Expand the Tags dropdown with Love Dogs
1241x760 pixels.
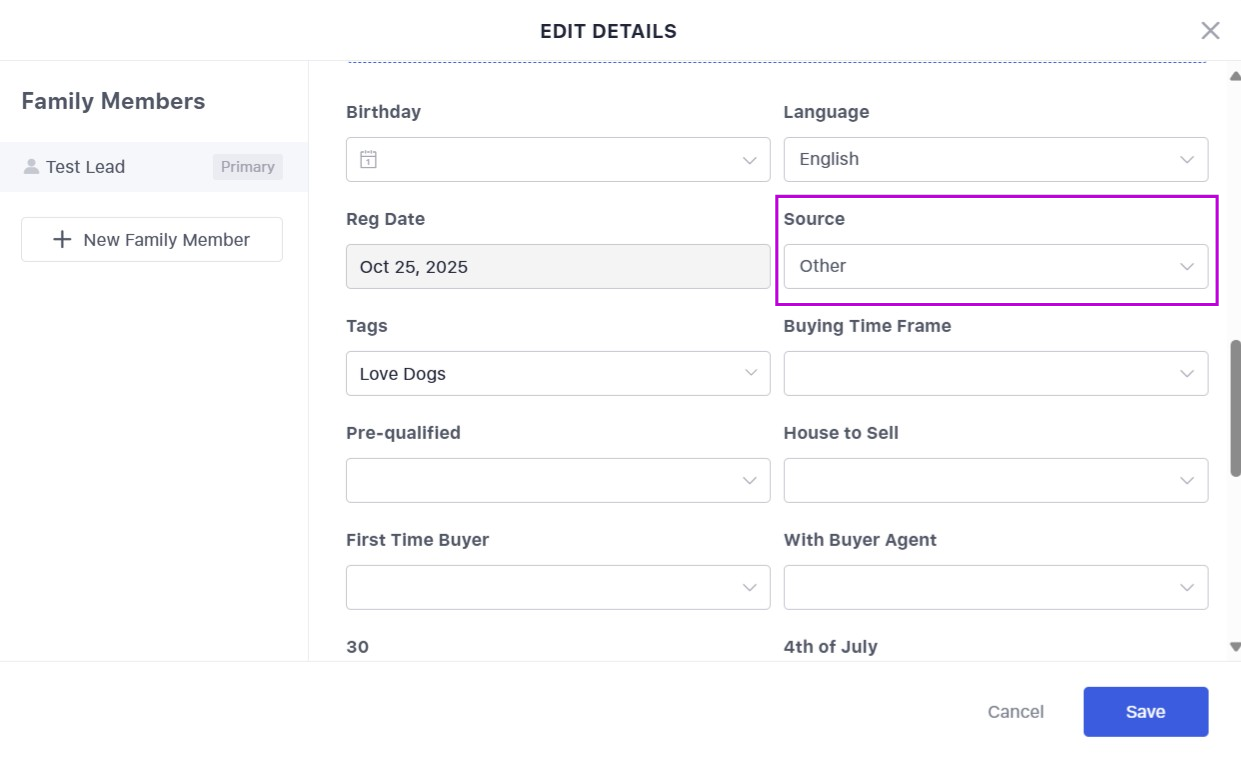click(x=558, y=374)
